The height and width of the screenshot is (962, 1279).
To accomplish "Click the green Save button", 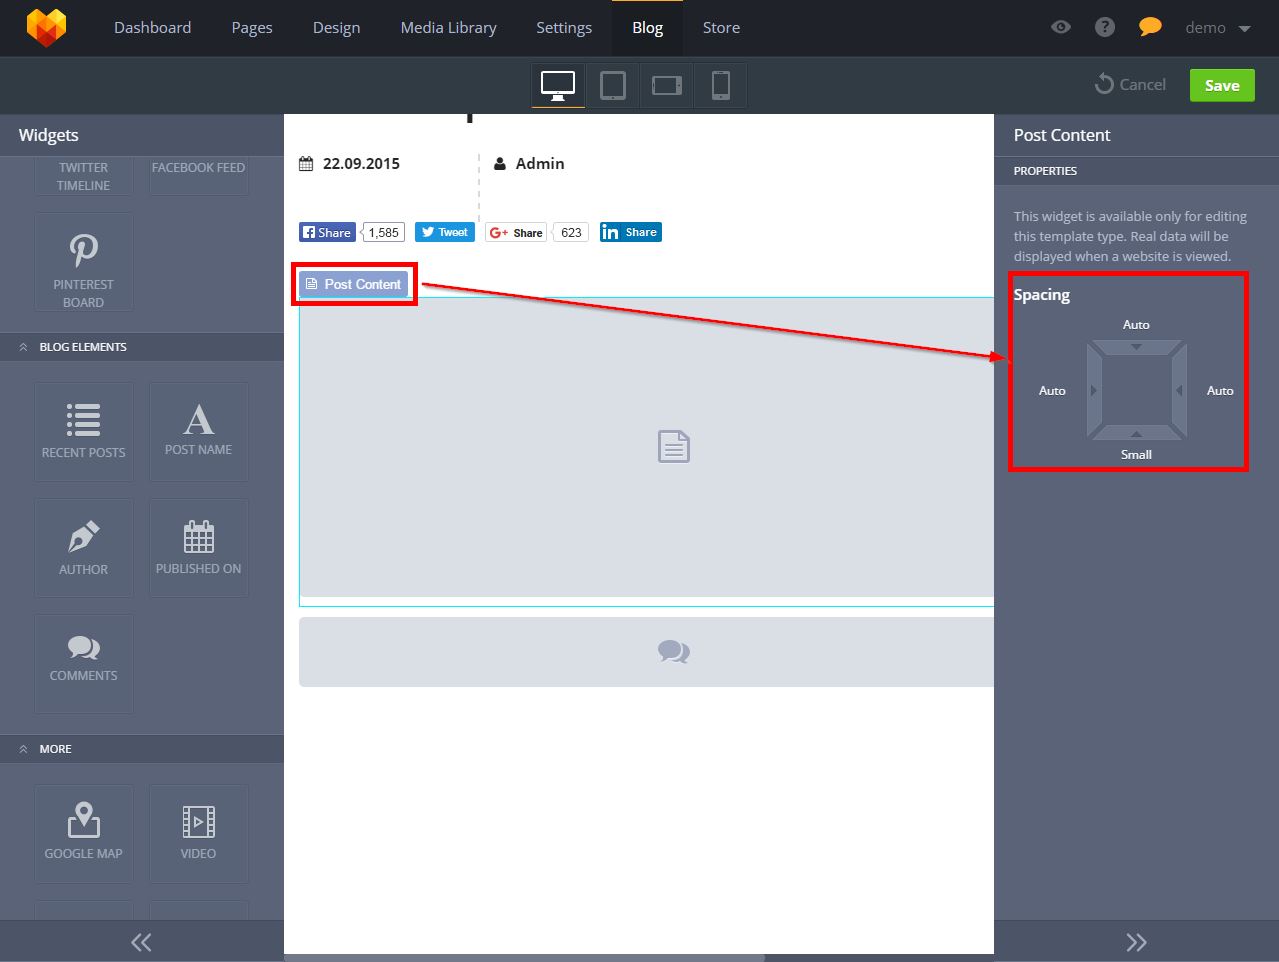I will 1222,85.
